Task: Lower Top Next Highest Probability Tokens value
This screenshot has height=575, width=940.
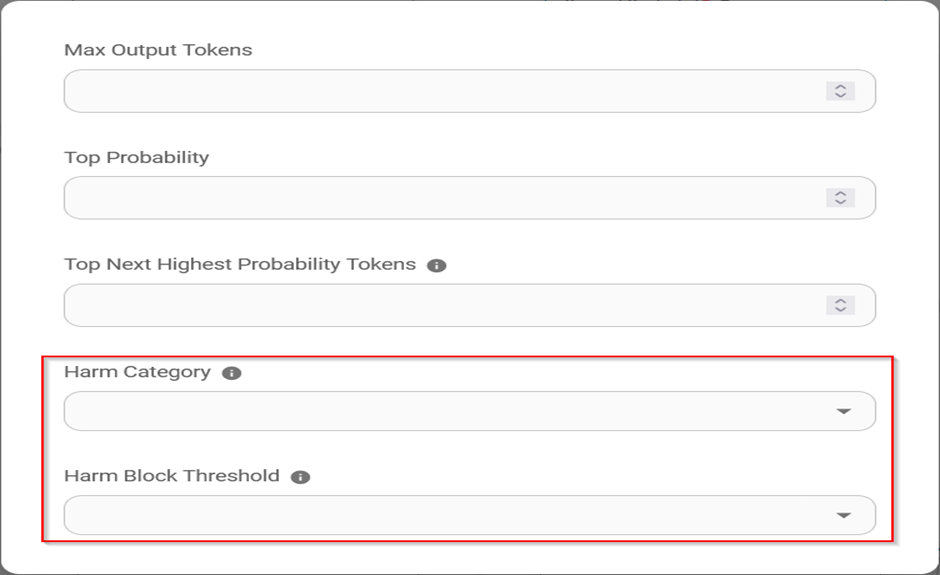Action: pos(841,309)
